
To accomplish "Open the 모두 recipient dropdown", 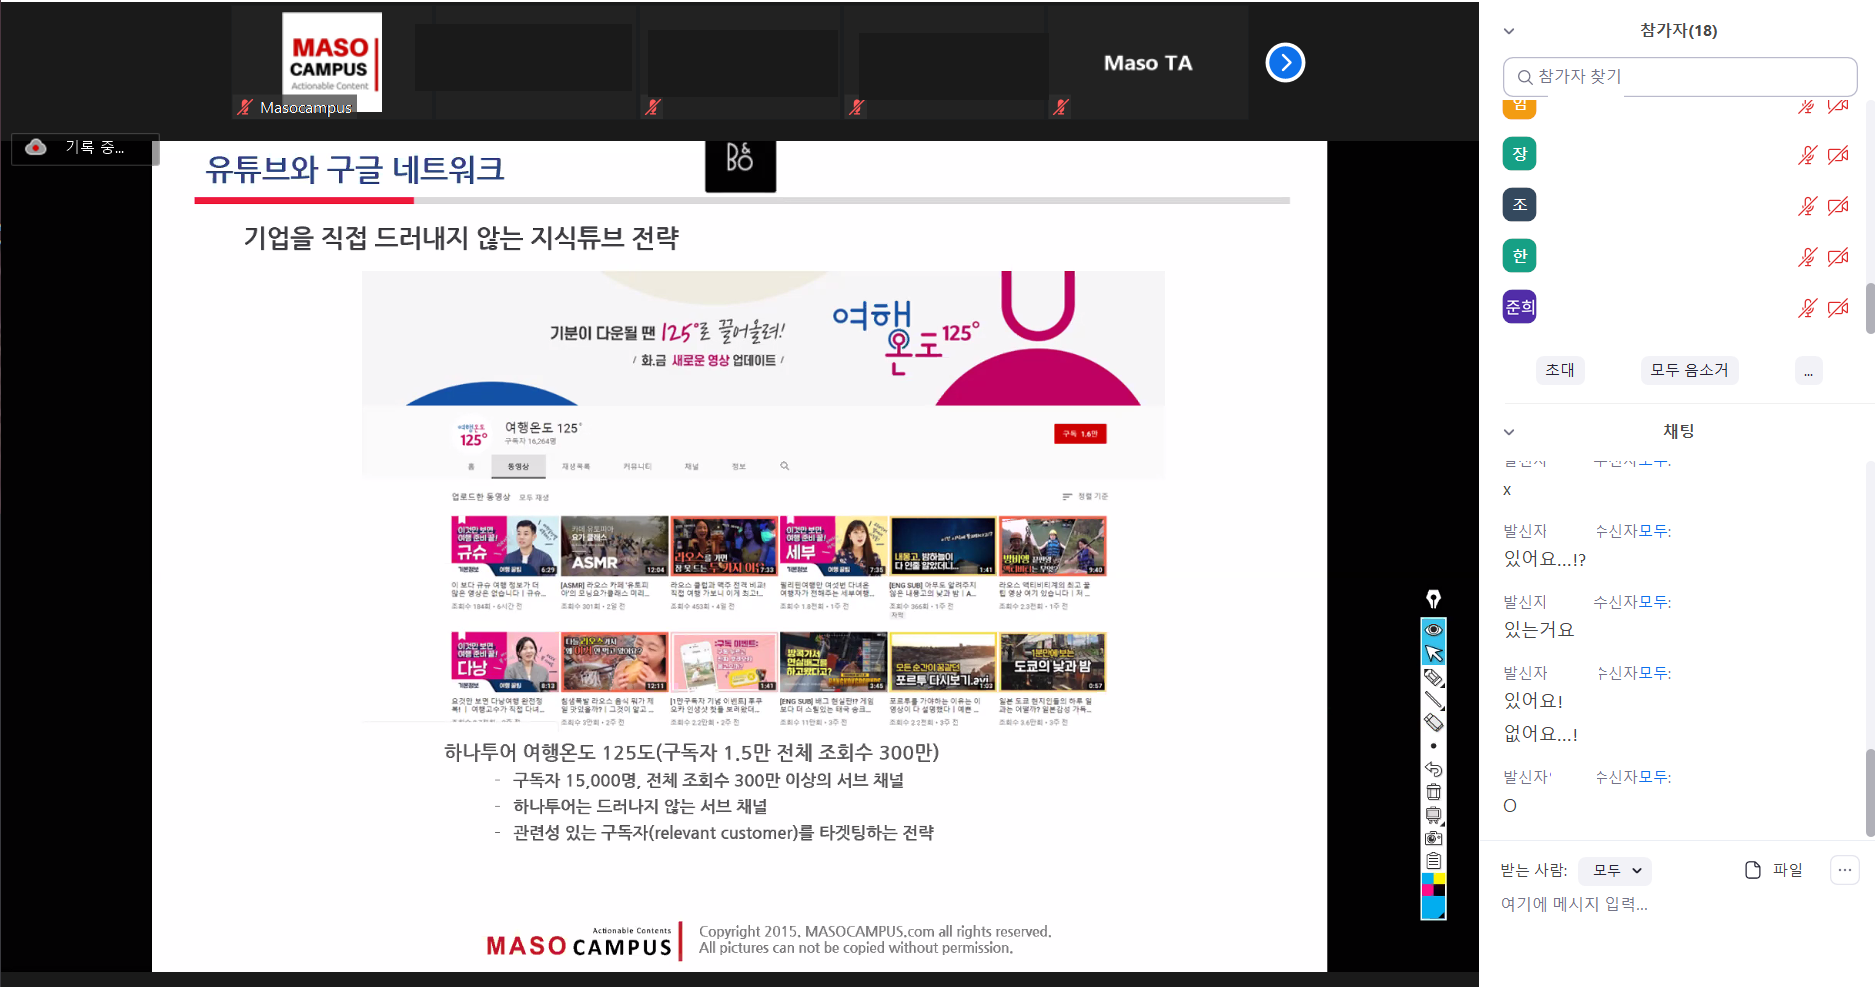I will [x=1615, y=871].
